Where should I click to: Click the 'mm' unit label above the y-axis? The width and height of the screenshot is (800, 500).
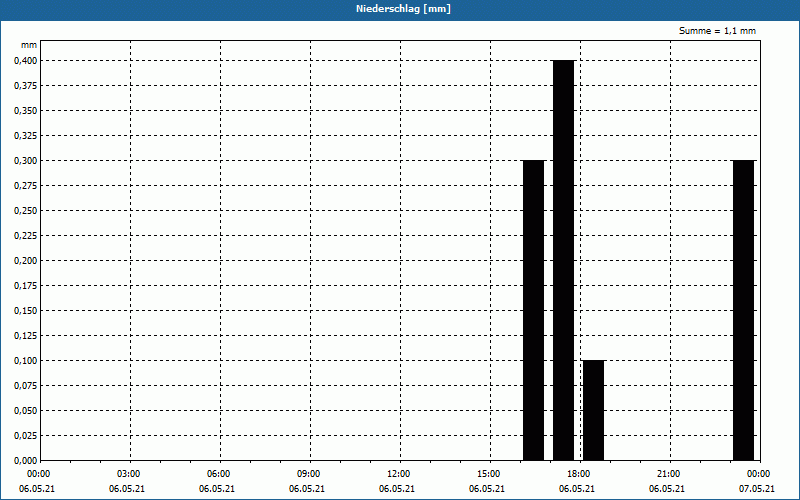[x=29, y=45]
